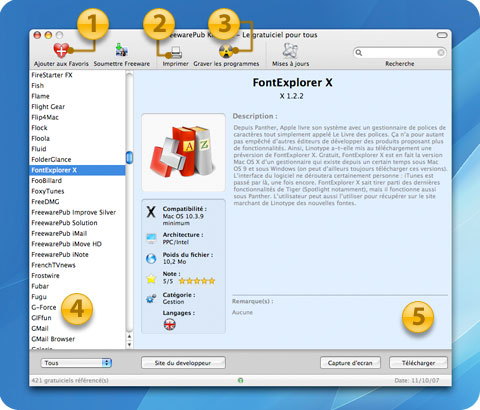Select Flock in the list
Viewport: 480px width, 410px height.
pyautogui.click(x=77, y=128)
